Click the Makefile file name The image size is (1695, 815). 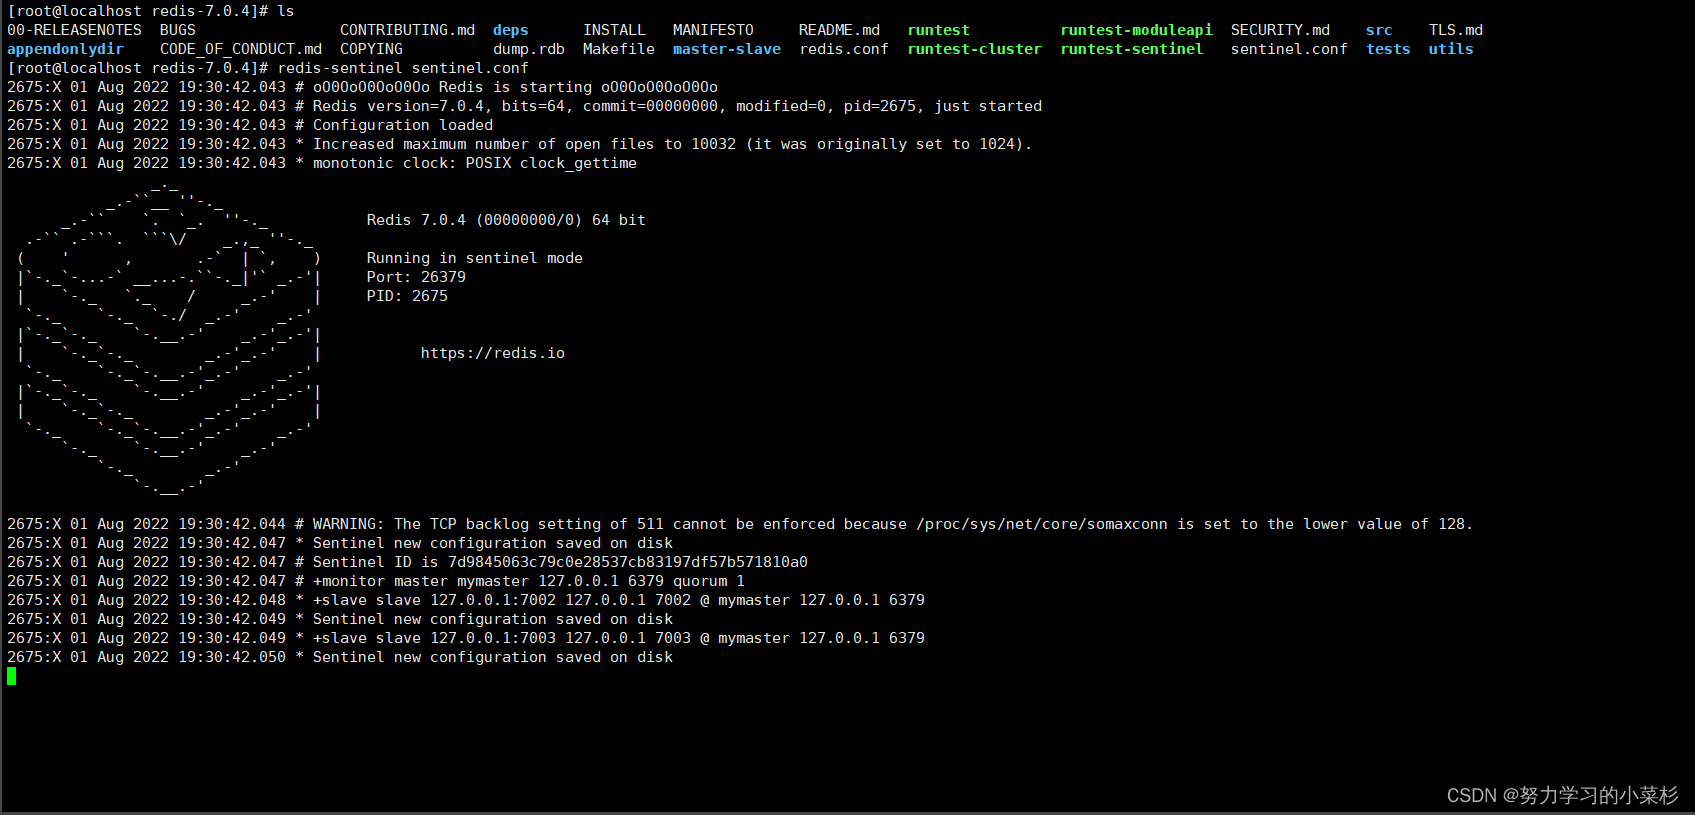pos(619,49)
